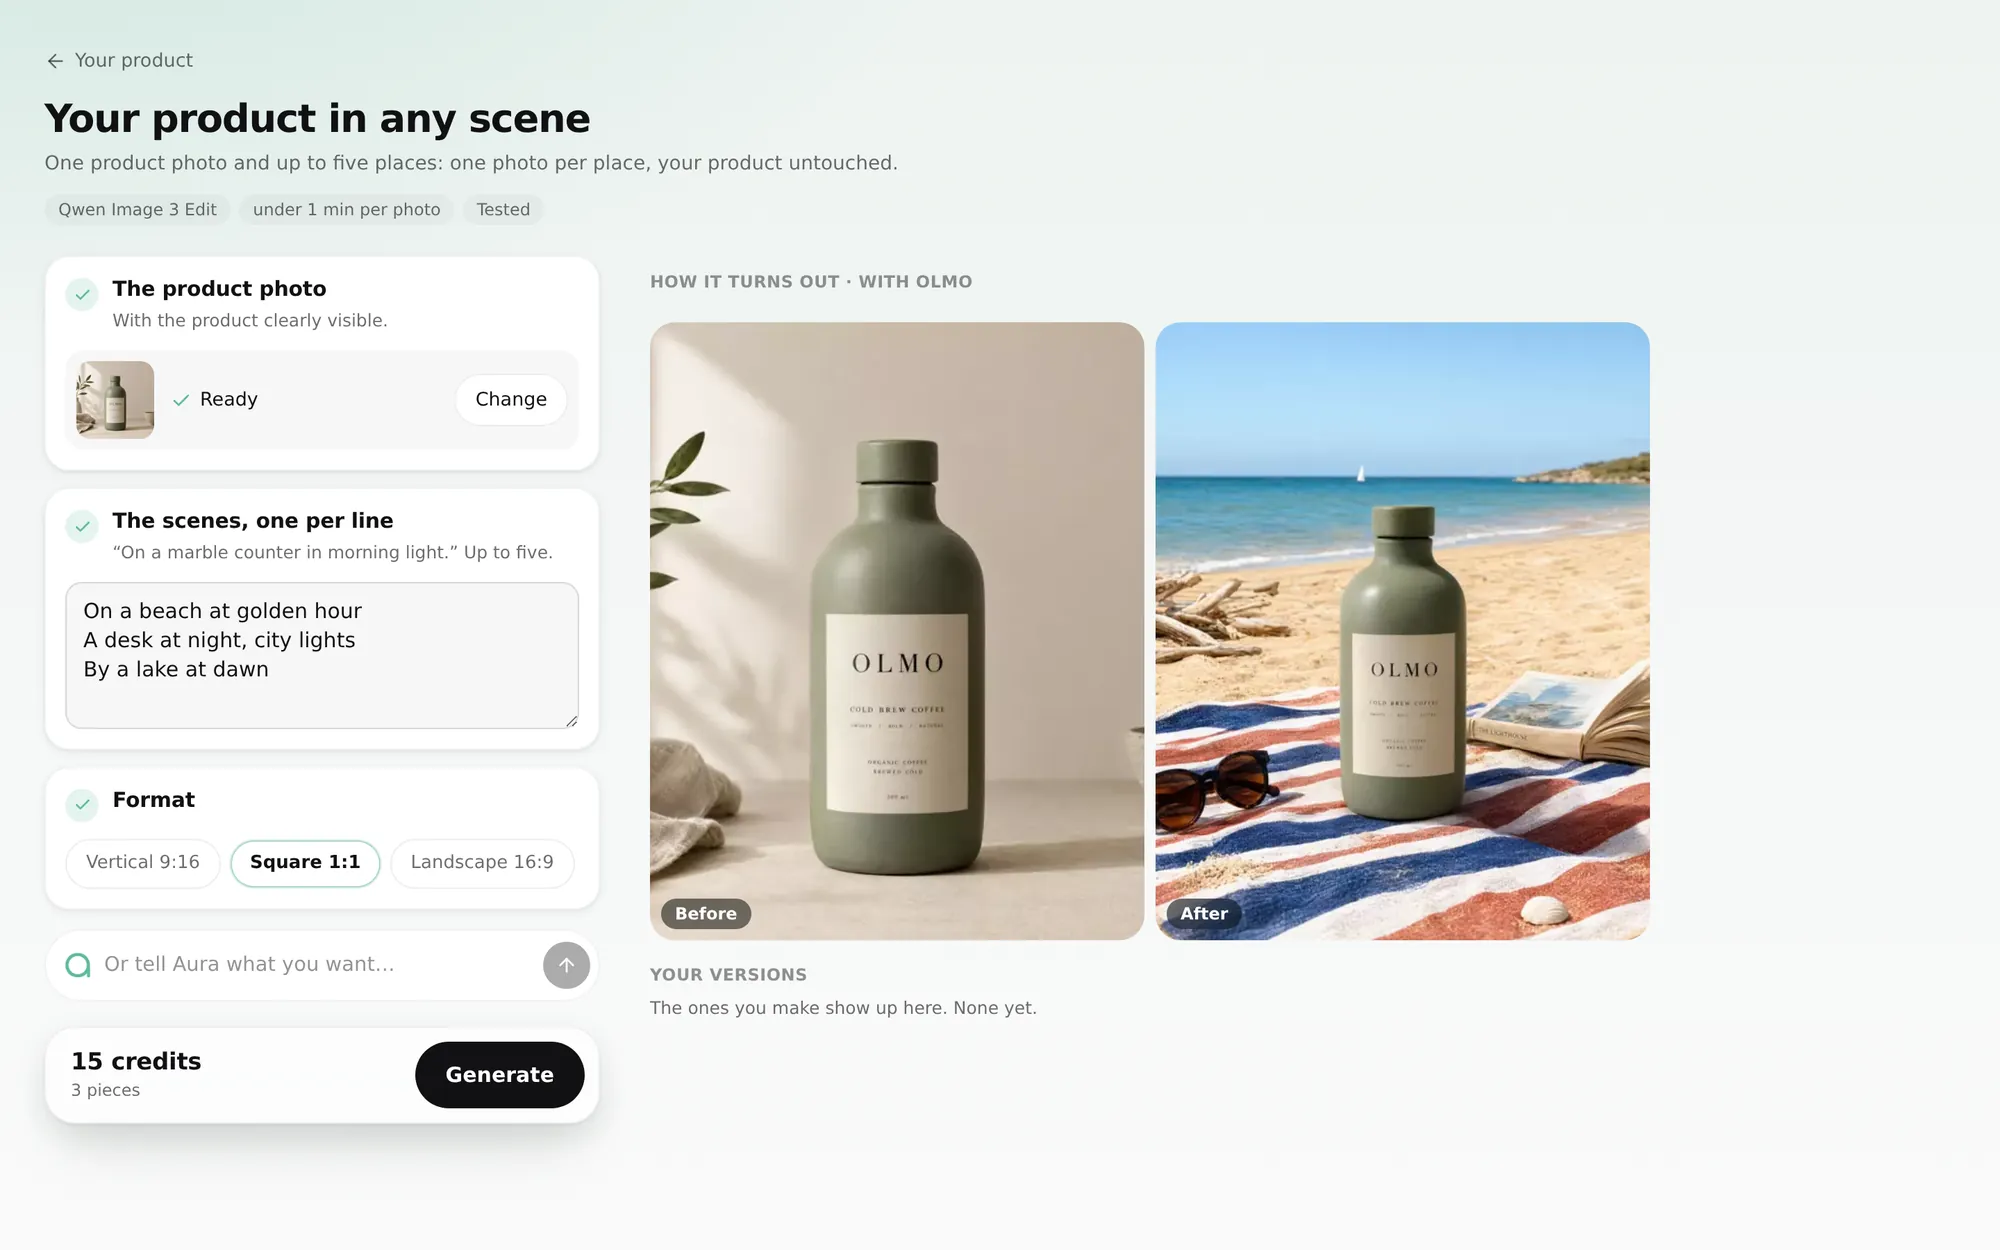Screen dimensions: 2000x1250
Task: Click the back arrow icon beside Your product
Action: coord(55,61)
